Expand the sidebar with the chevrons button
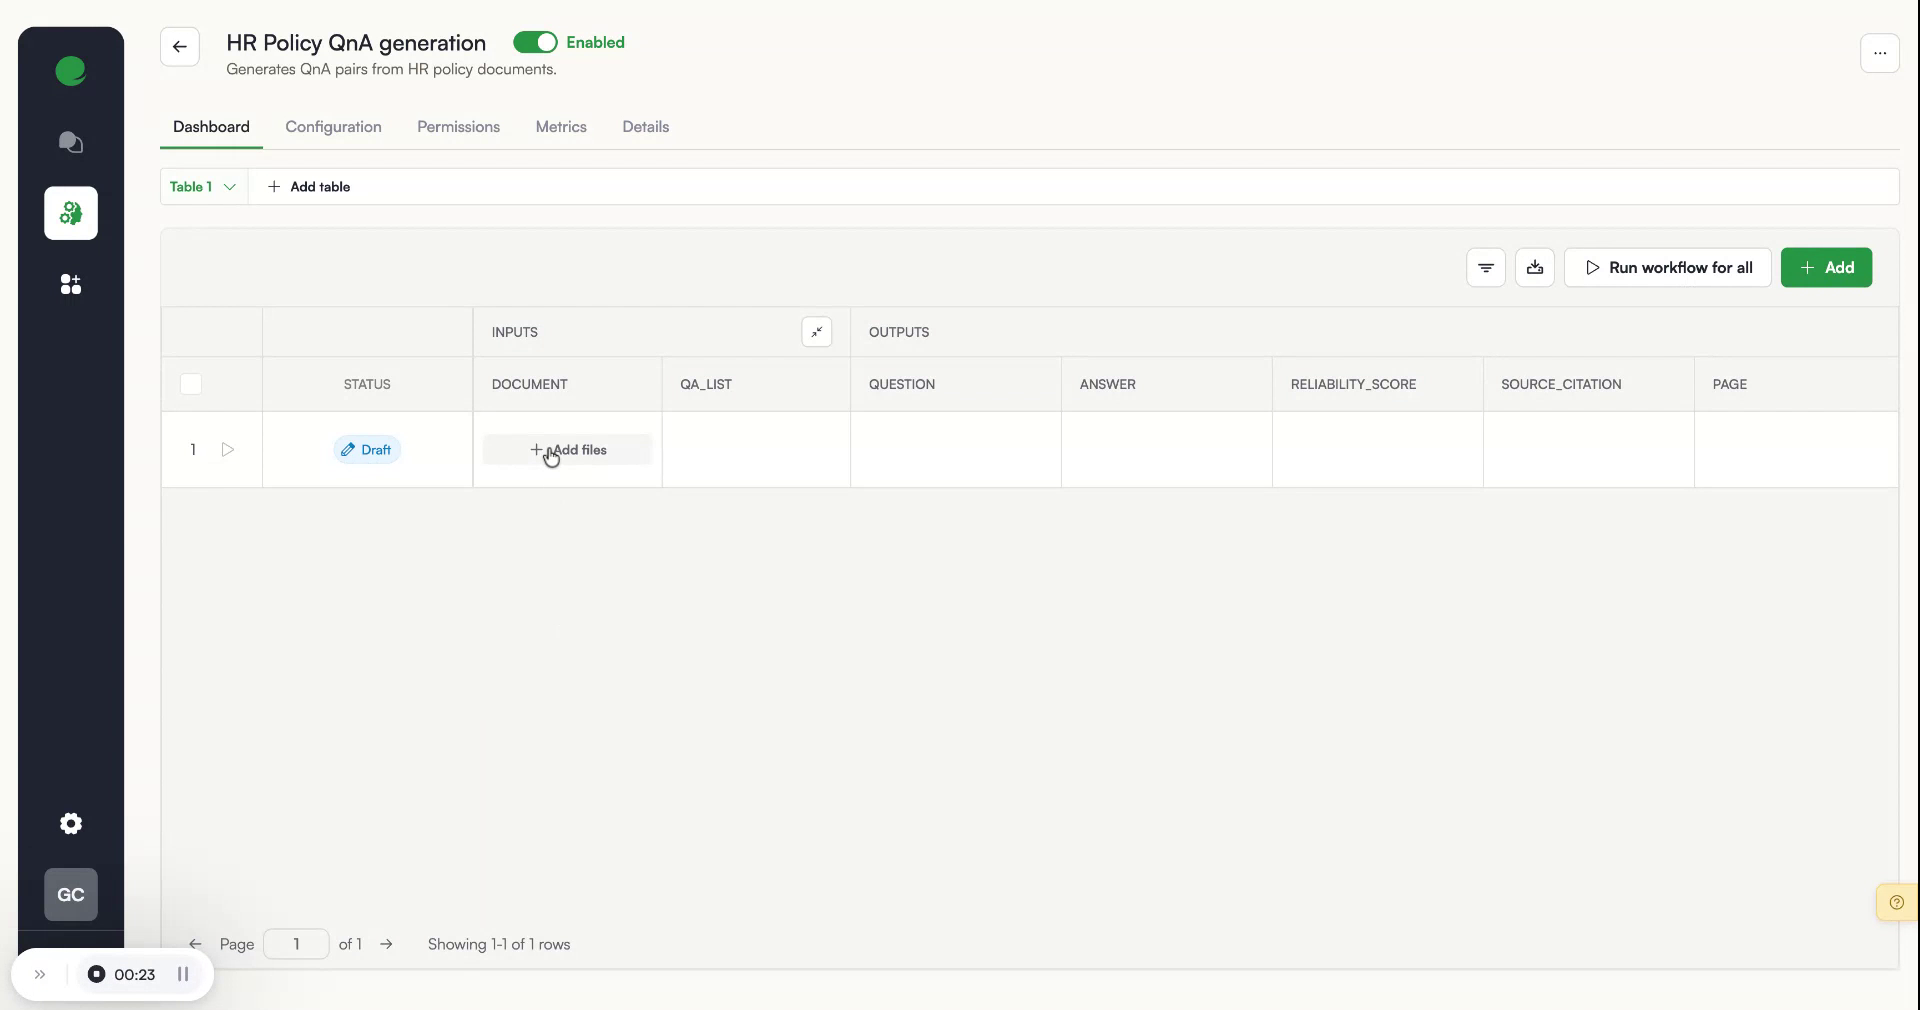The image size is (1920, 1010). pos(40,974)
